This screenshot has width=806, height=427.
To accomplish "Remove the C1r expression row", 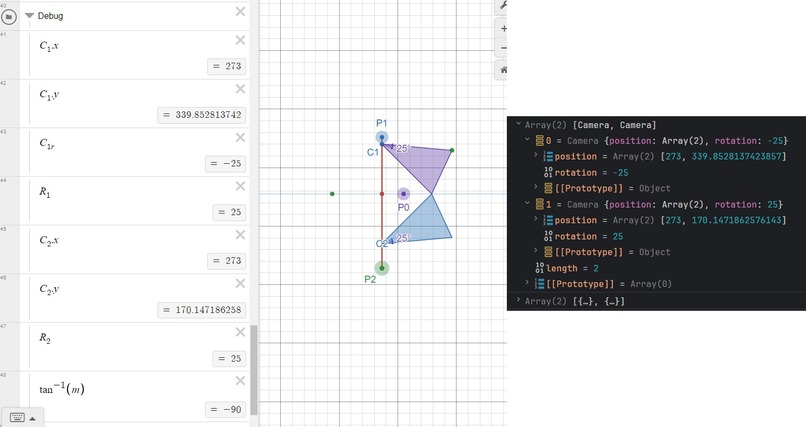I will pos(240,137).
